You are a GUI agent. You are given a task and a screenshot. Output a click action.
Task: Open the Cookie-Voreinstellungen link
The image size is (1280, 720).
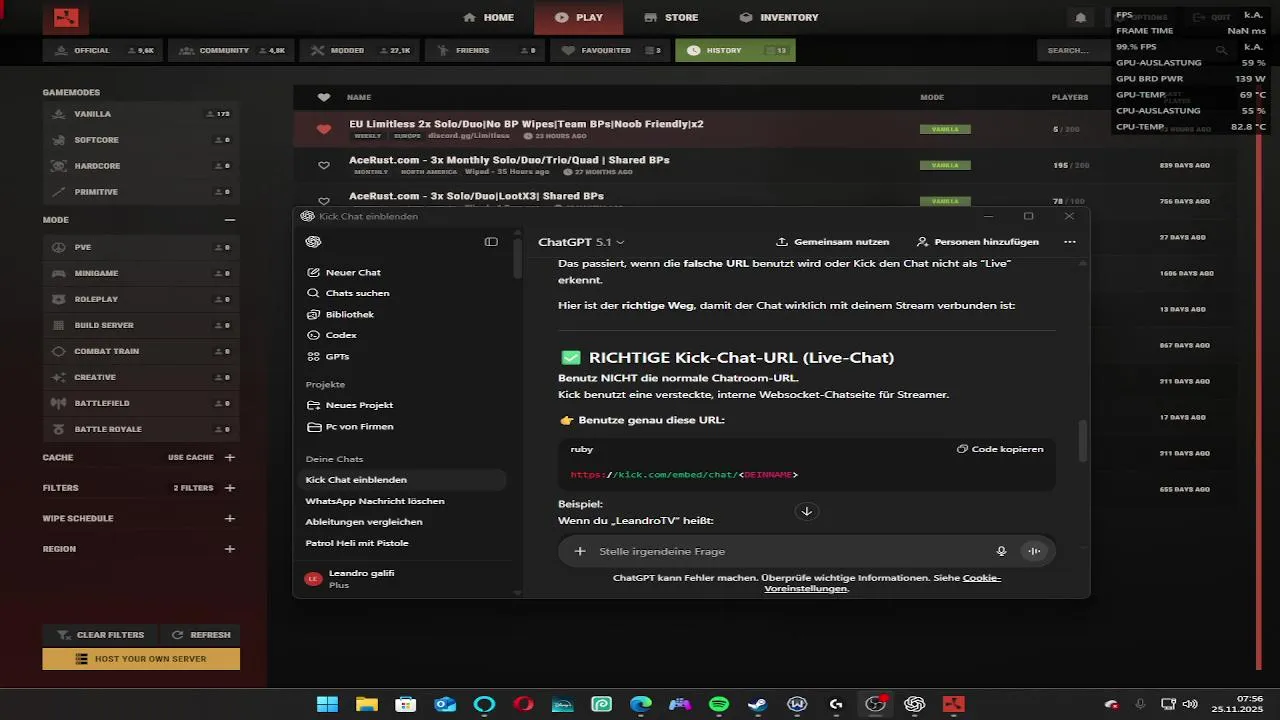coord(883,583)
